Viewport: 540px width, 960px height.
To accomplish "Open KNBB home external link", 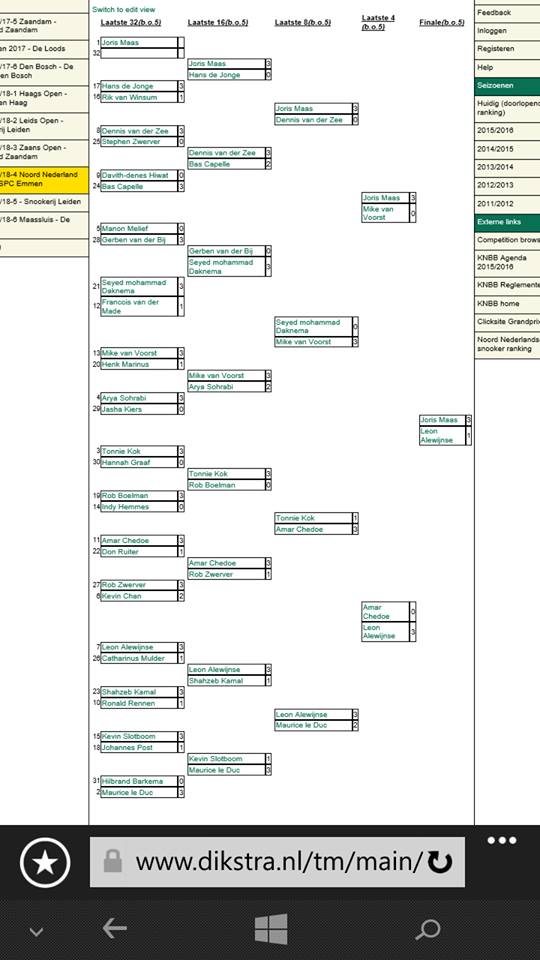I will click(507, 304).
